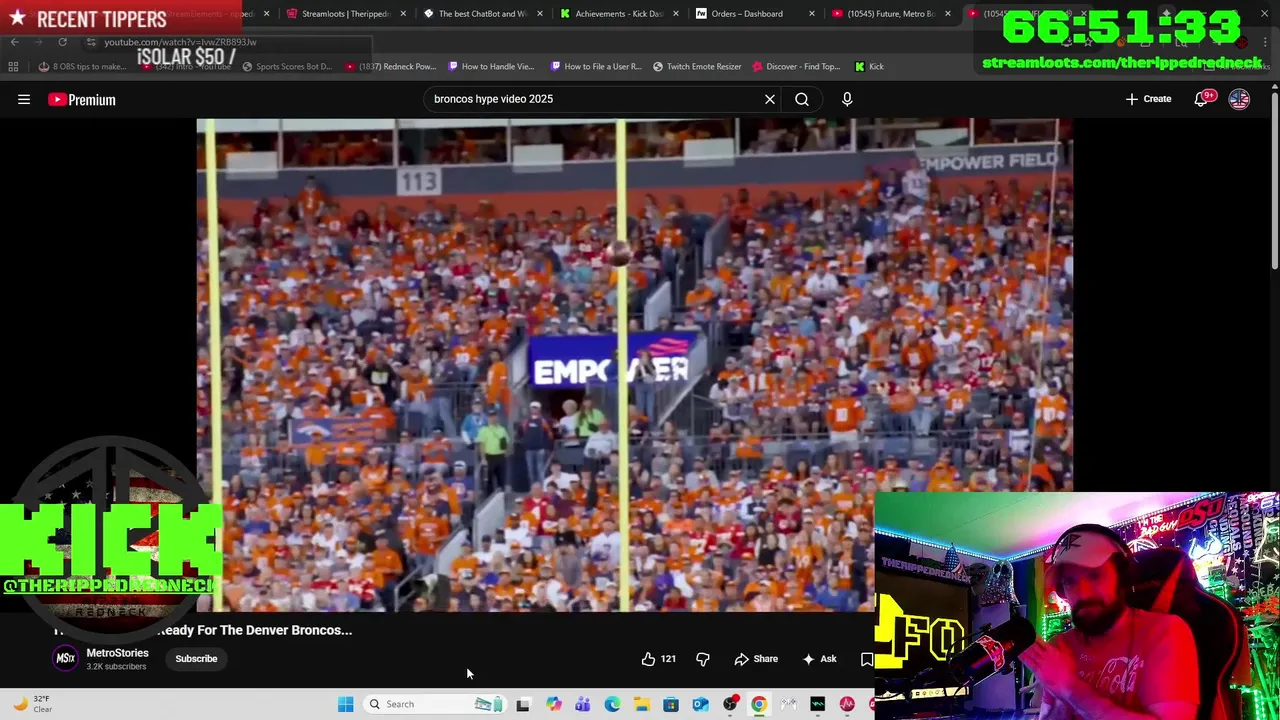Image resolution: width=1280 pixels, height=720 pixels.
Task: Close the Orders – Dashboard tab
Action: point(811,14)
